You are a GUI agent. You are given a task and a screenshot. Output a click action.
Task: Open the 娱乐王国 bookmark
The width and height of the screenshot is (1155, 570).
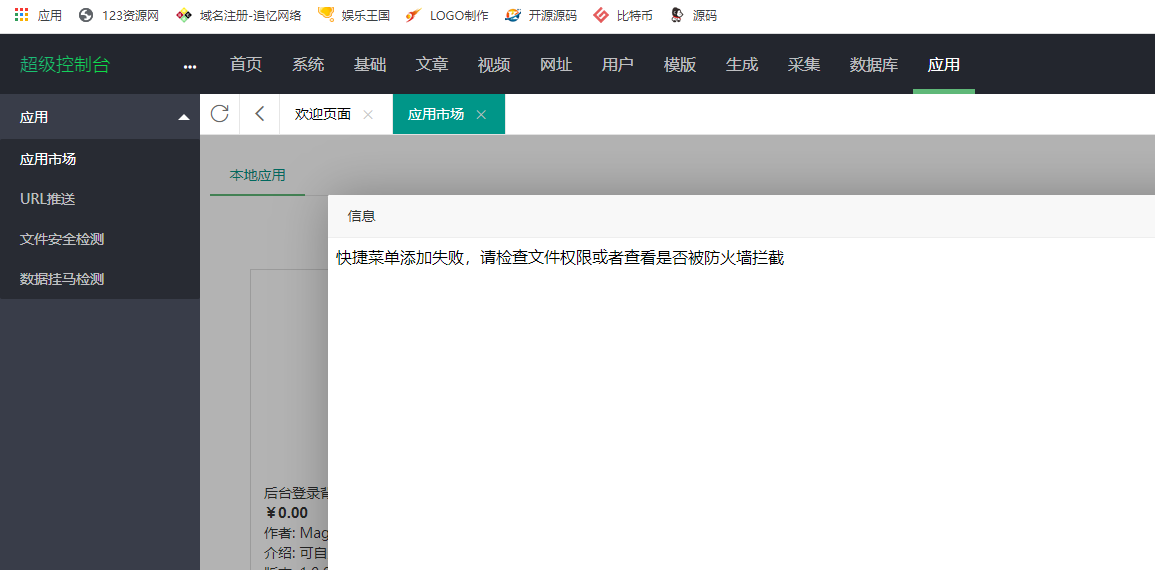[354, 15]
